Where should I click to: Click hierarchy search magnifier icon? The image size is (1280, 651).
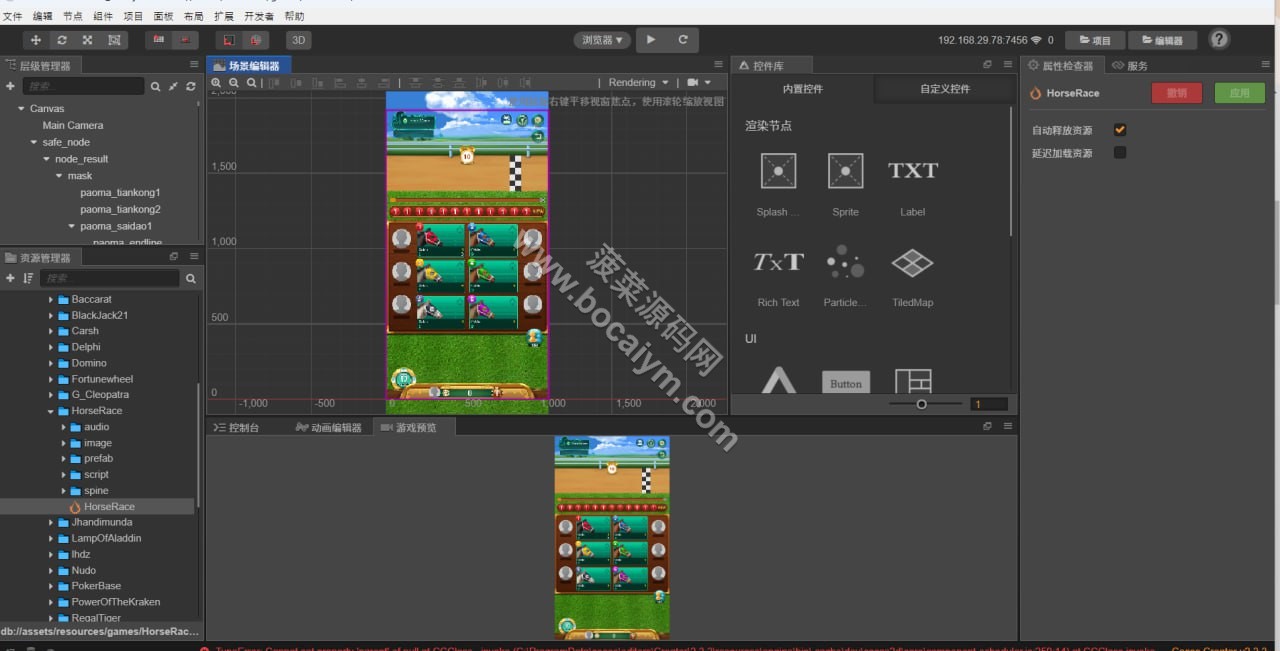[x=156, y=87]
